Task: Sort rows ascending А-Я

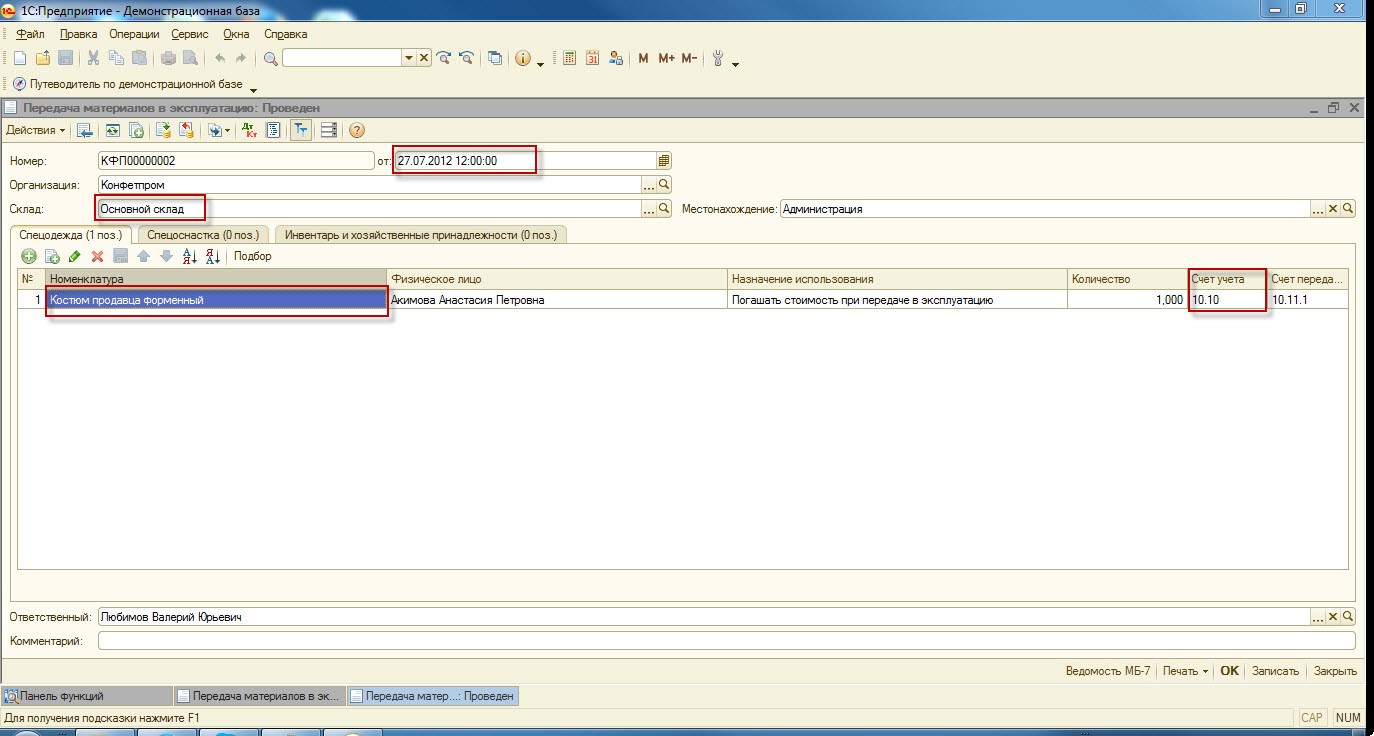Action: coord(190,256)
